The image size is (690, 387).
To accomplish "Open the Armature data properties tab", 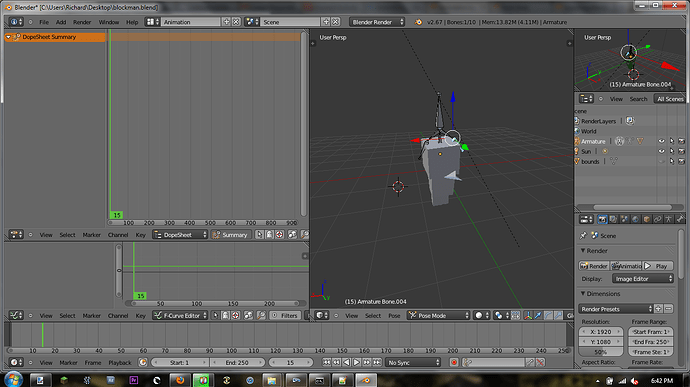I will click(668, 219).
